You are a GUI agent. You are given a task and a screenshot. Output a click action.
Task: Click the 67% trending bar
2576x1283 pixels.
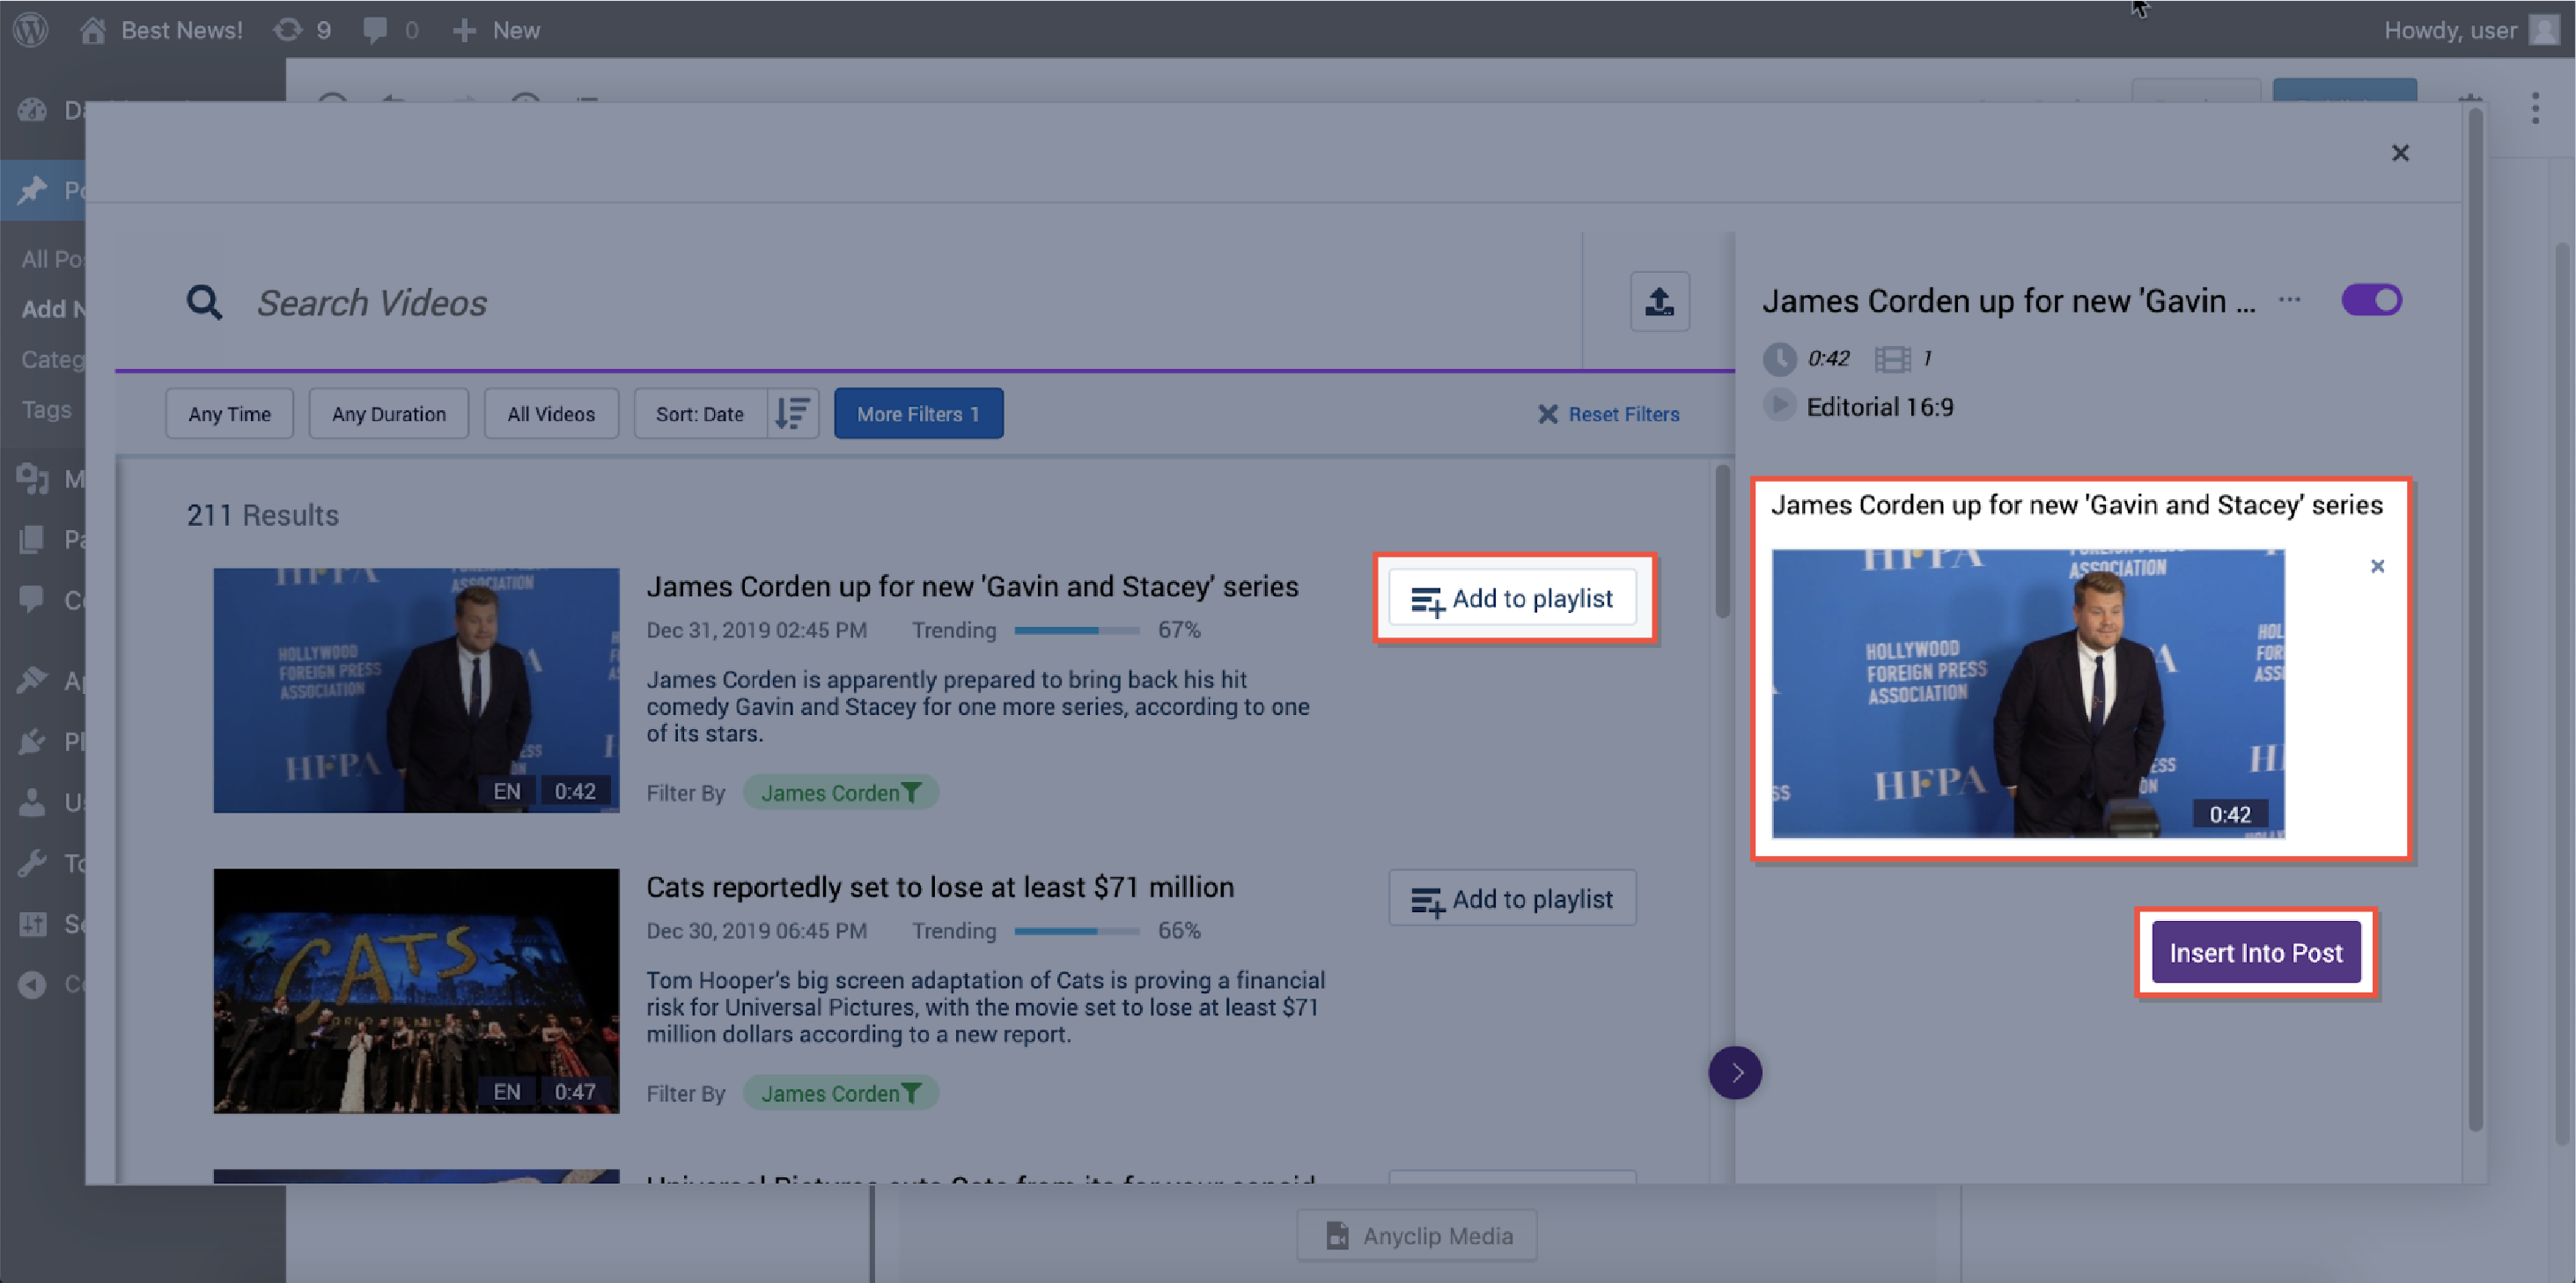(1076, 630)
